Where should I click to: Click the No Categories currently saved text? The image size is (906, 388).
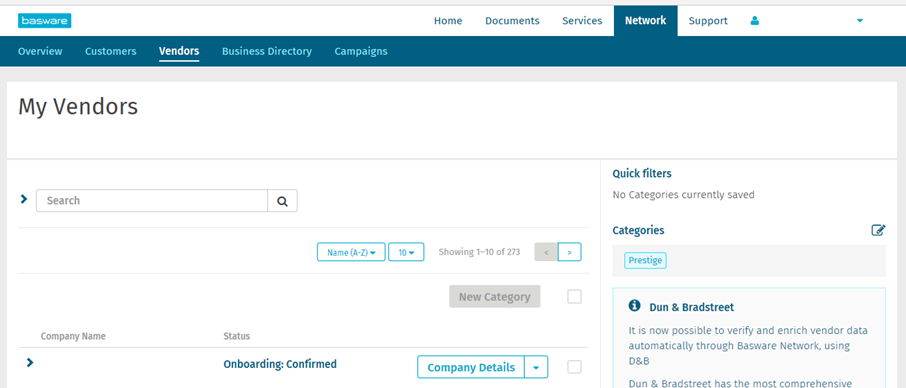coord(684,195)
